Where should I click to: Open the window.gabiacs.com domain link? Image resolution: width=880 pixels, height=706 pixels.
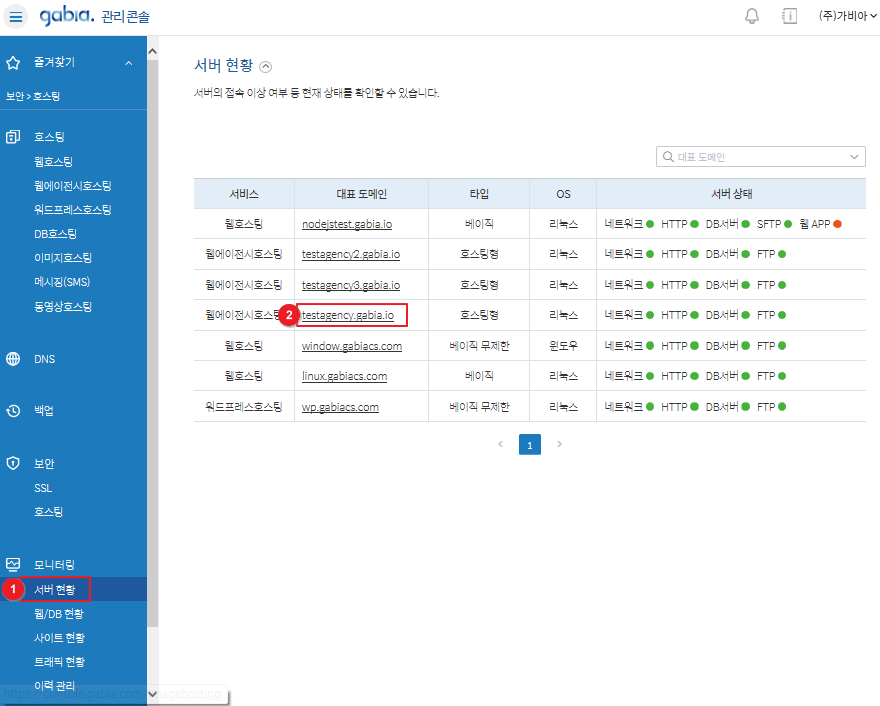click(352, 346)
